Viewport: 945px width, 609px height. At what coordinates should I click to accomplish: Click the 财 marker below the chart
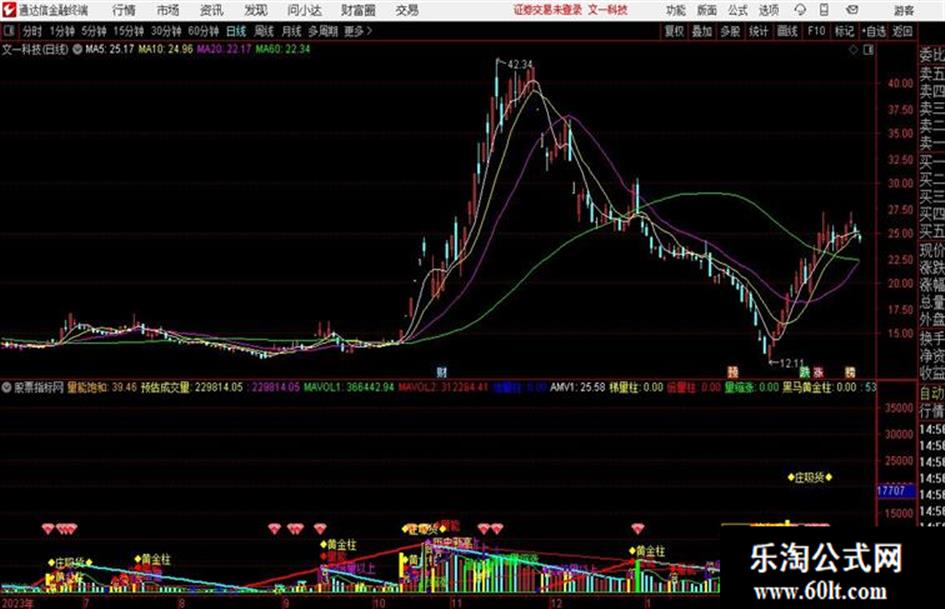pyautogui.click(x=442, y=372)
